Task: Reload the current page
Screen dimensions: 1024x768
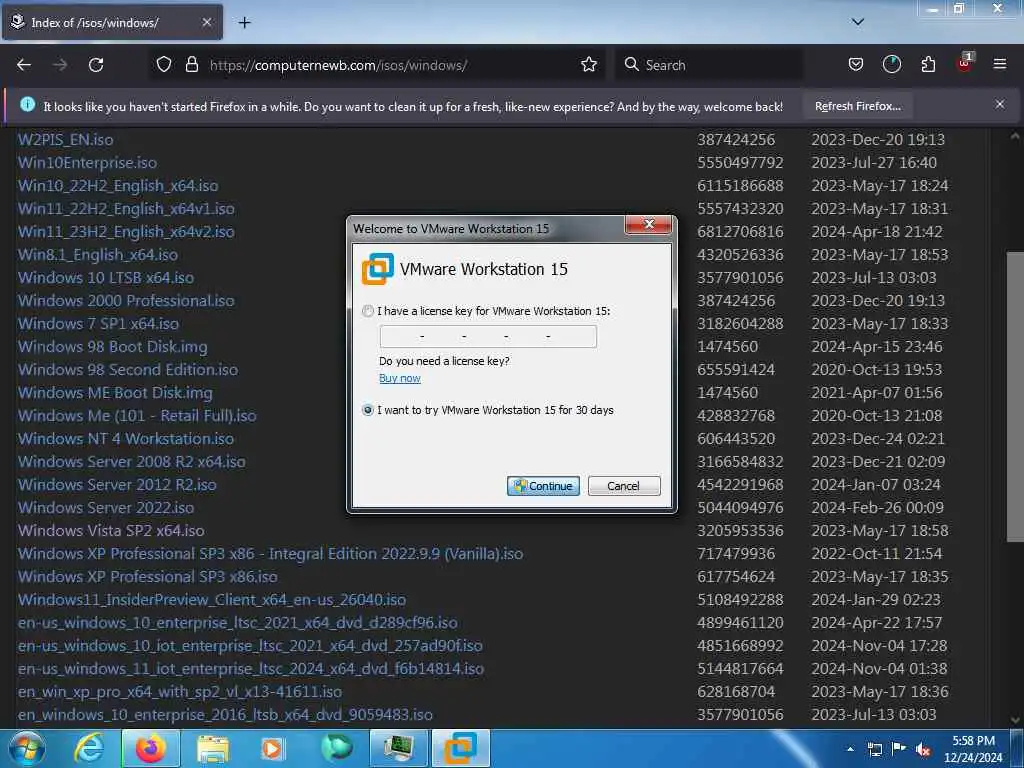Action: [96, 65]
